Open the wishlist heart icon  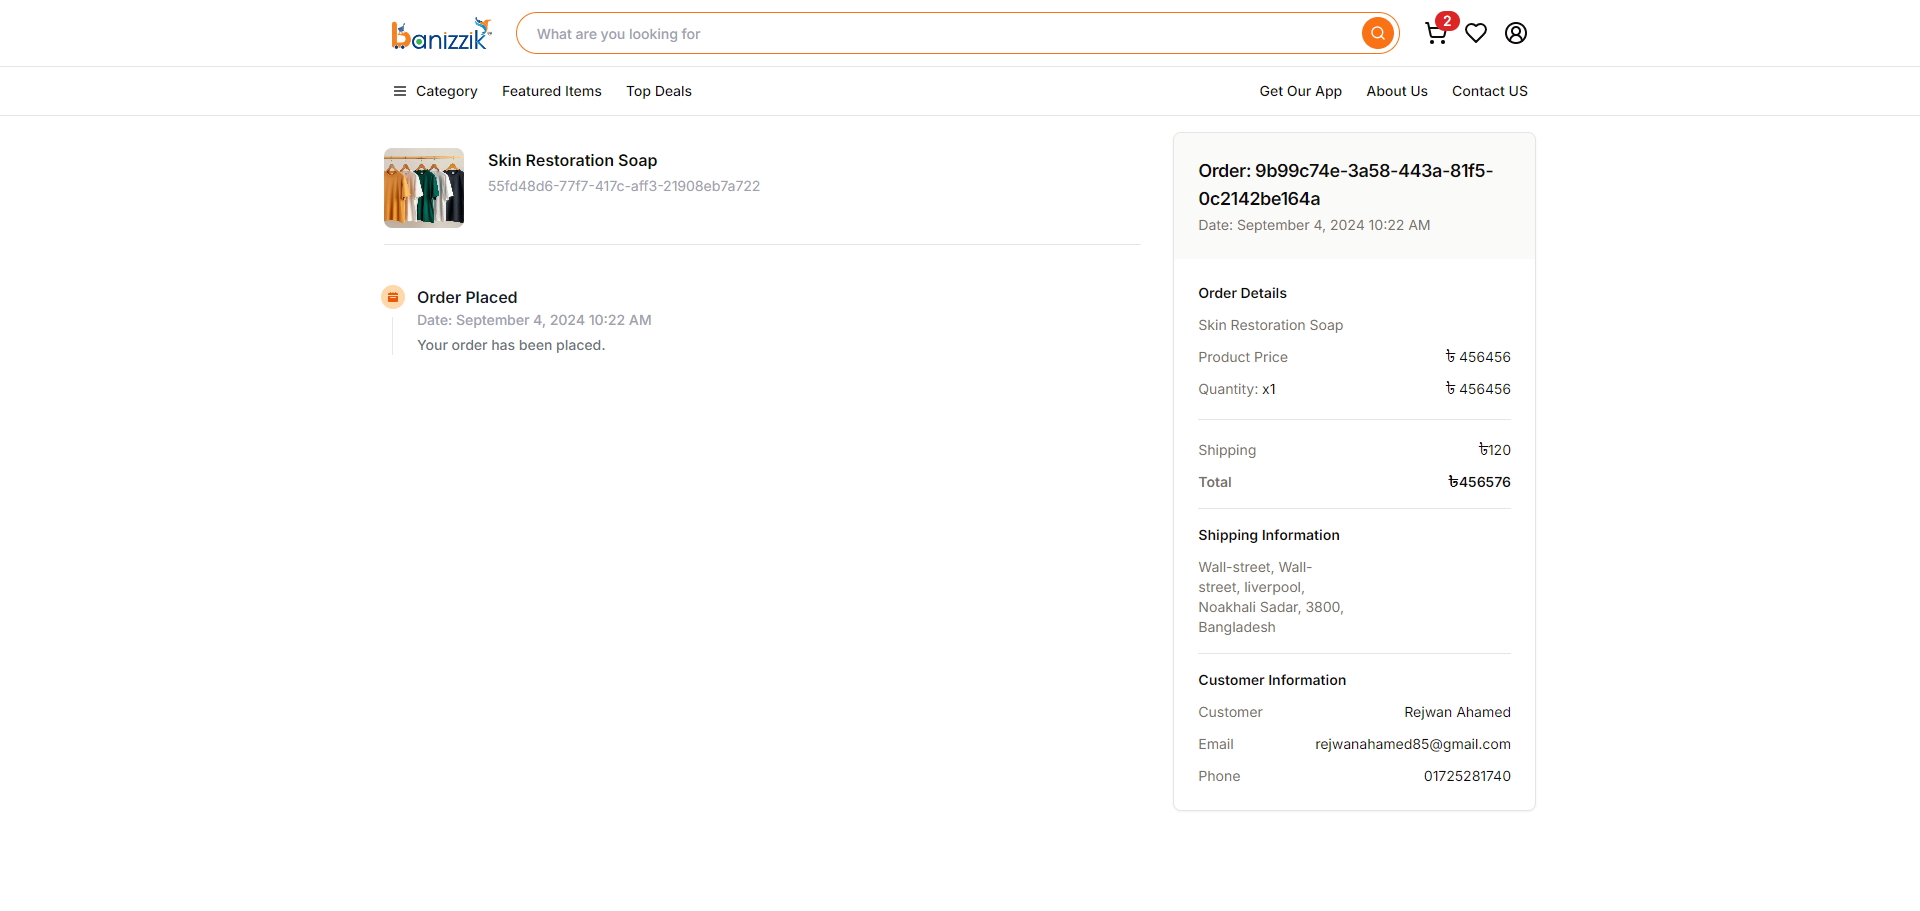pyautogui.click(x=1476, y=33)
